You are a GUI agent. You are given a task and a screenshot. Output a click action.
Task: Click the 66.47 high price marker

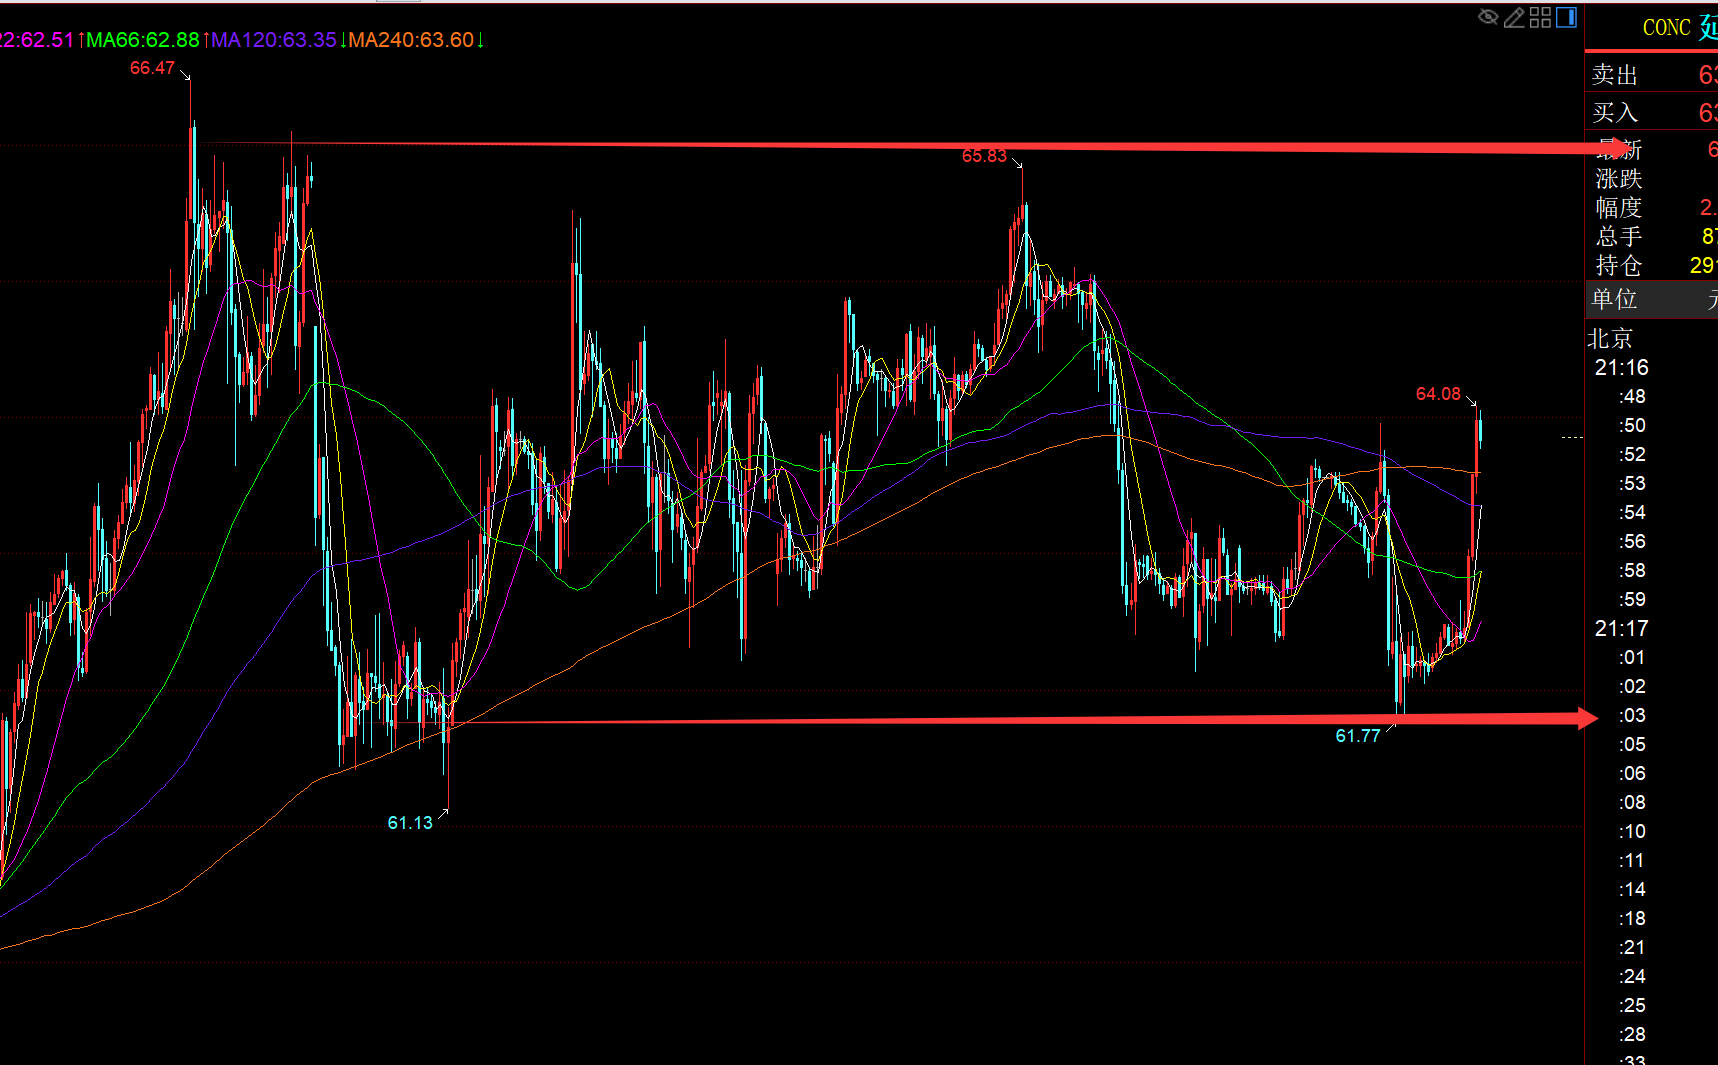tap(152, 68)
